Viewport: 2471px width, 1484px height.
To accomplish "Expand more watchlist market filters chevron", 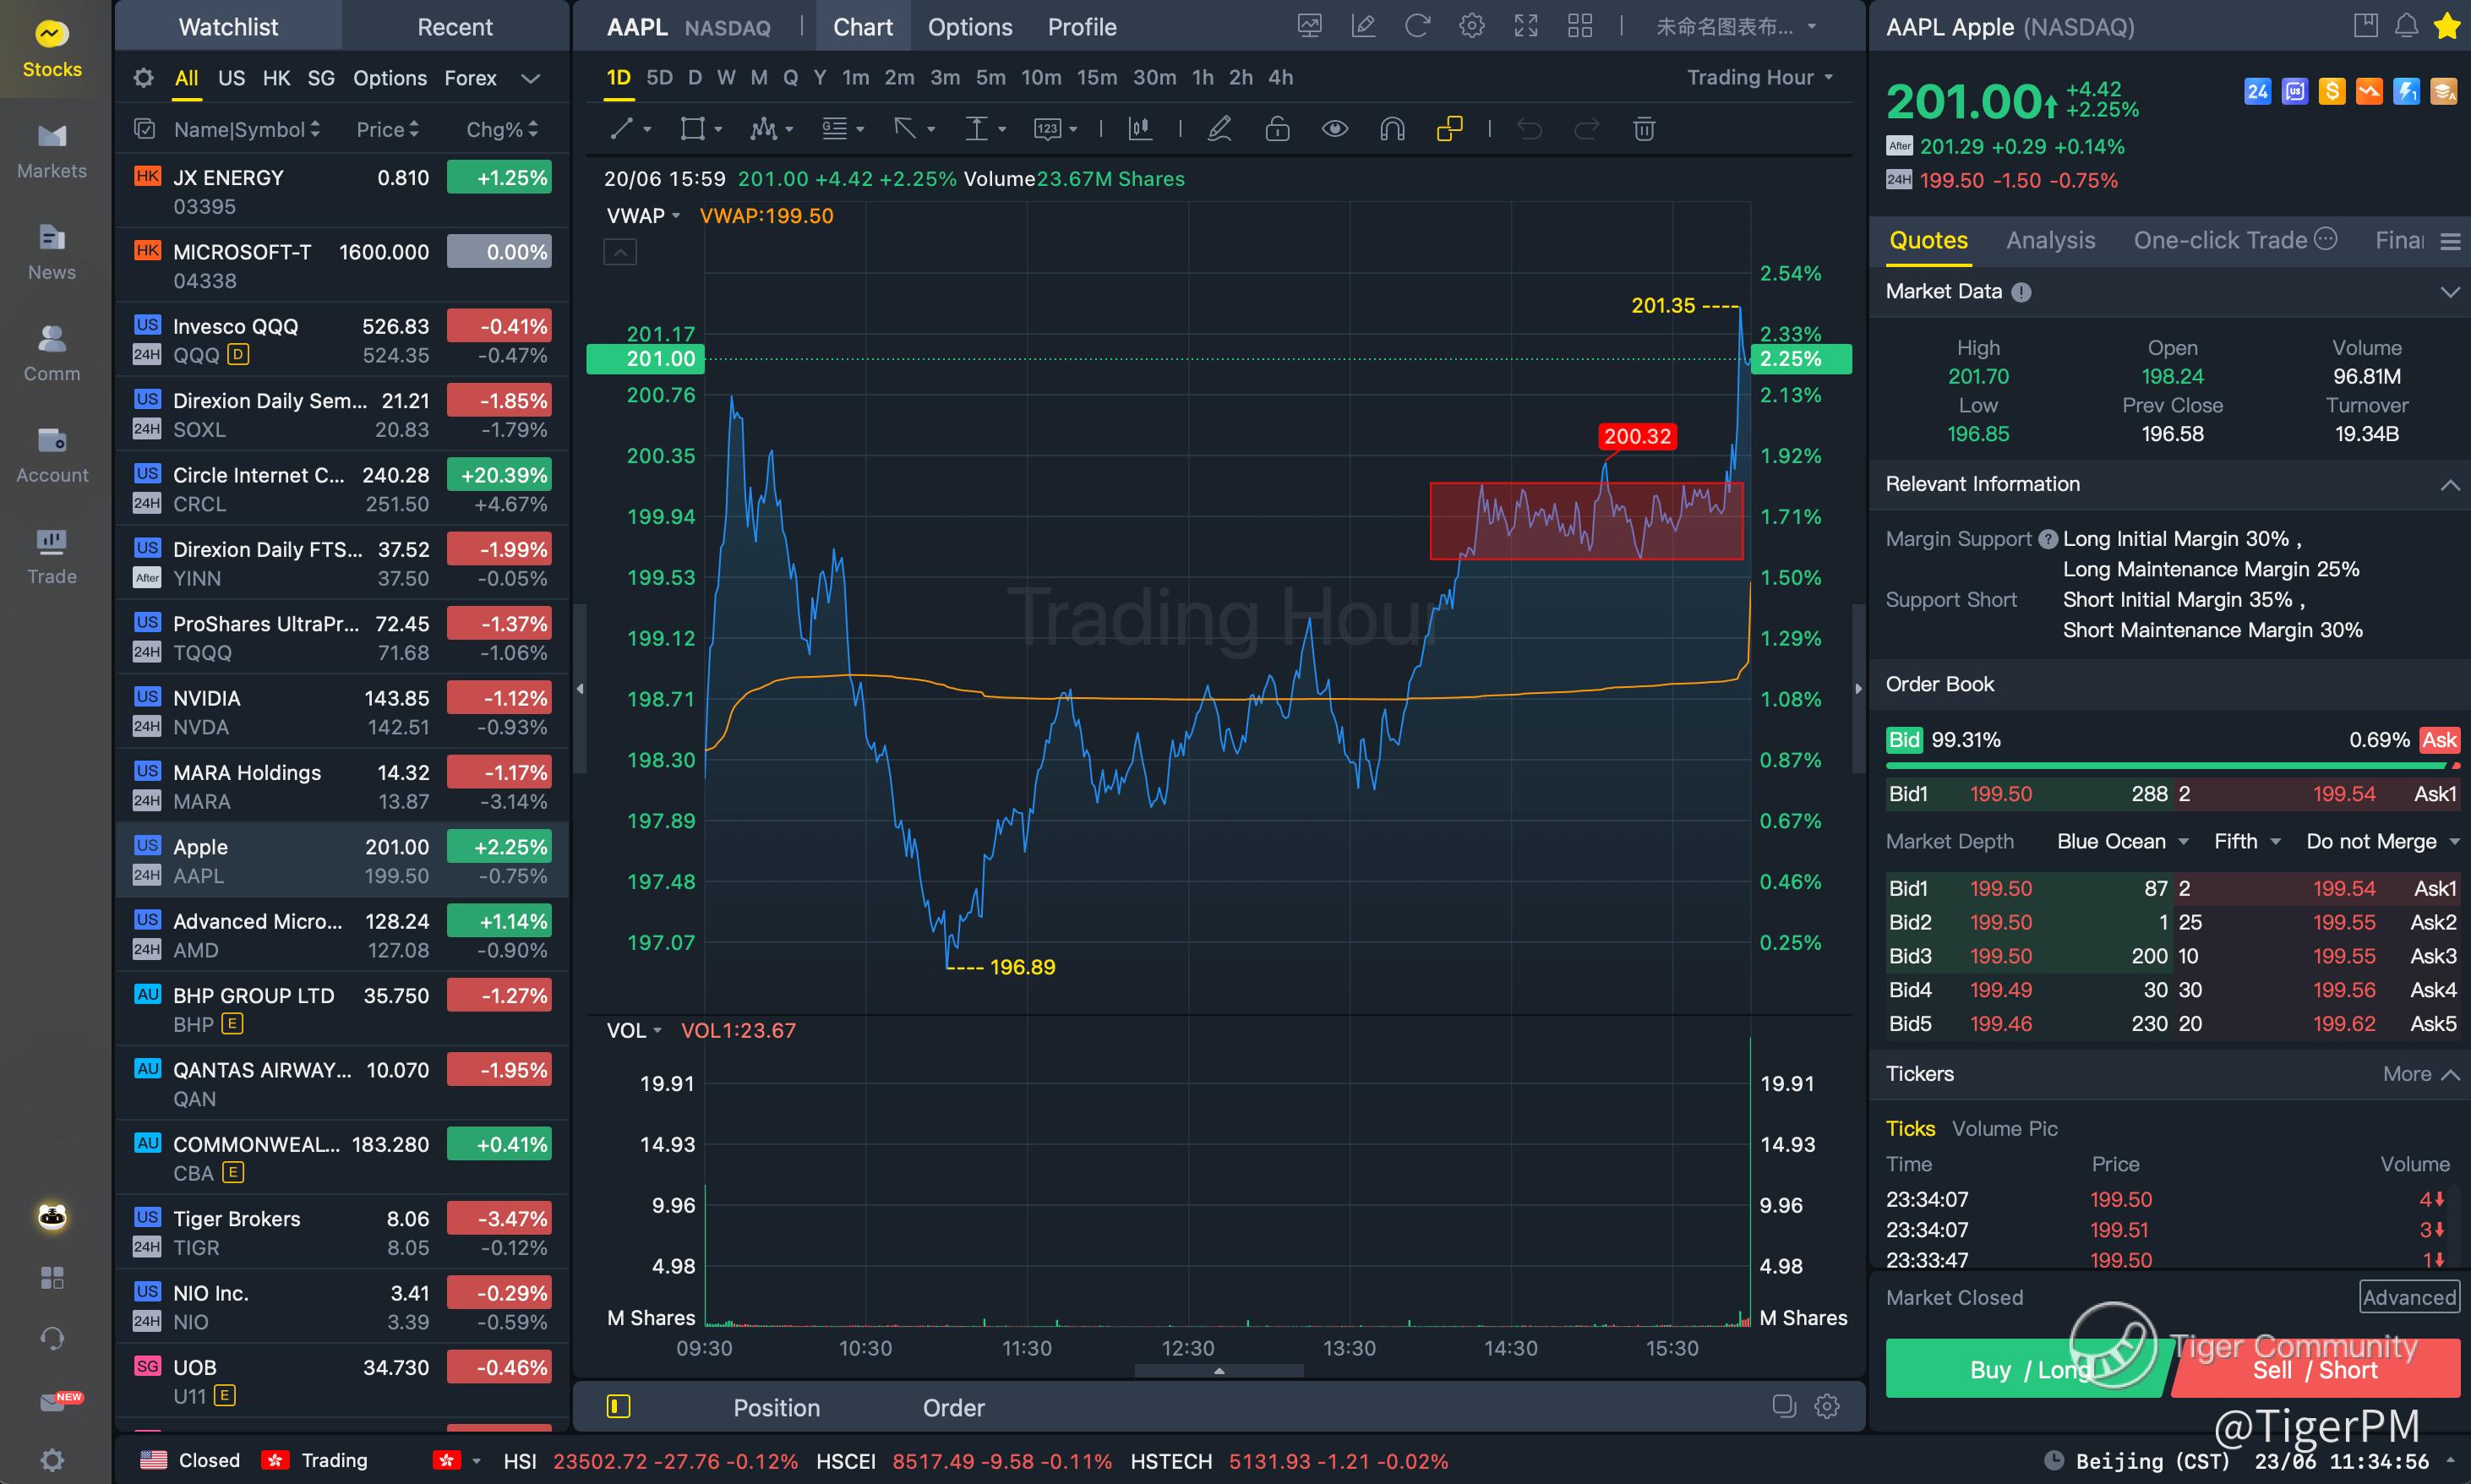I will point(531,78).
